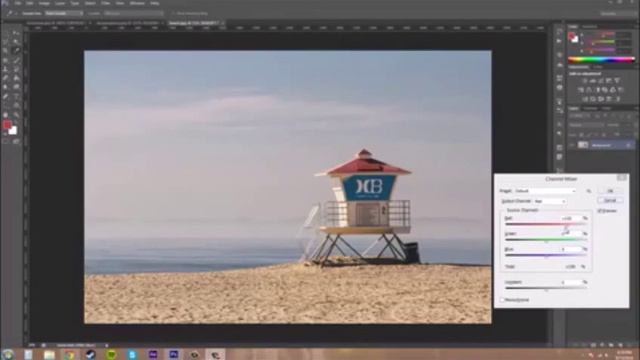Select the Eraser tool

[x=5, y=78]
